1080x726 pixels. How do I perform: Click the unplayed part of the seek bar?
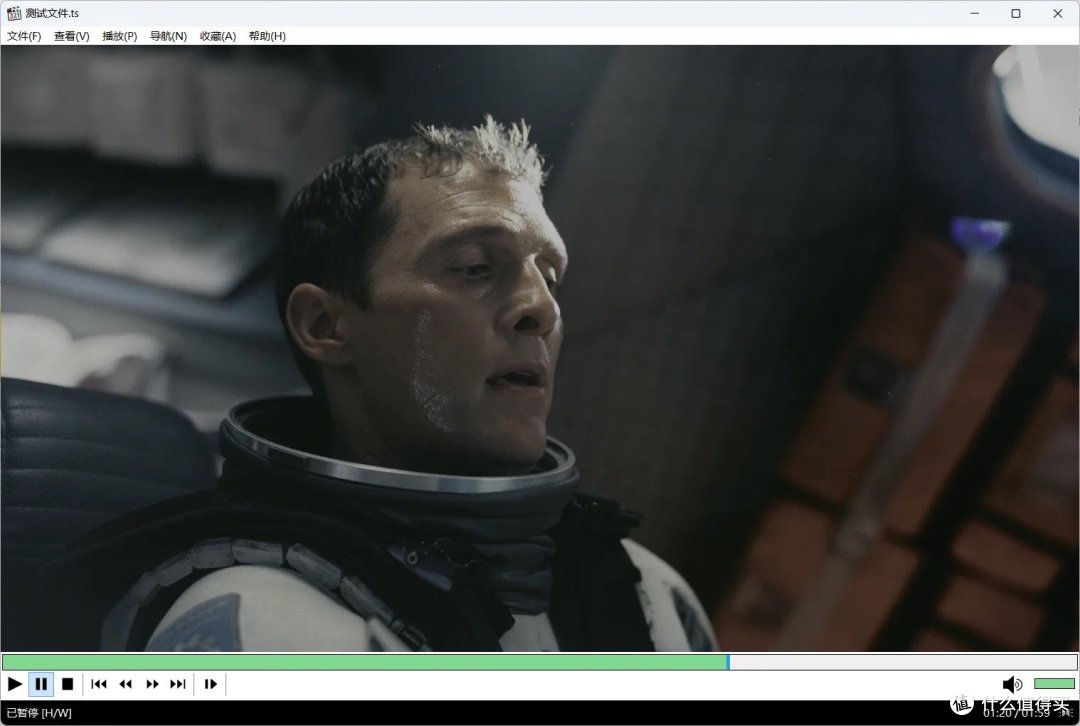coord(900,662)
